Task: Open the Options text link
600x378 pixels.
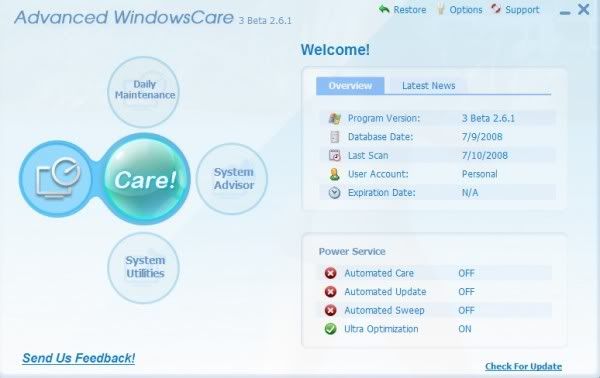Action: 466,10
